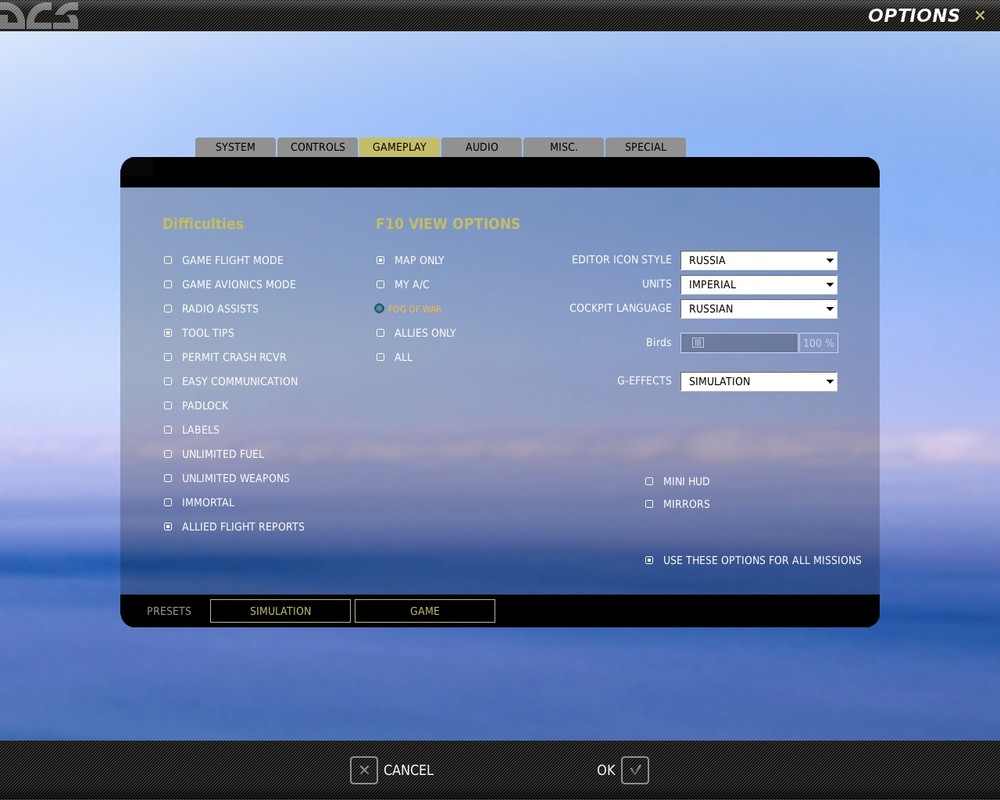Select My A/C view option
The width and height of the screenshot is (1000, 800).
[380, 285]
